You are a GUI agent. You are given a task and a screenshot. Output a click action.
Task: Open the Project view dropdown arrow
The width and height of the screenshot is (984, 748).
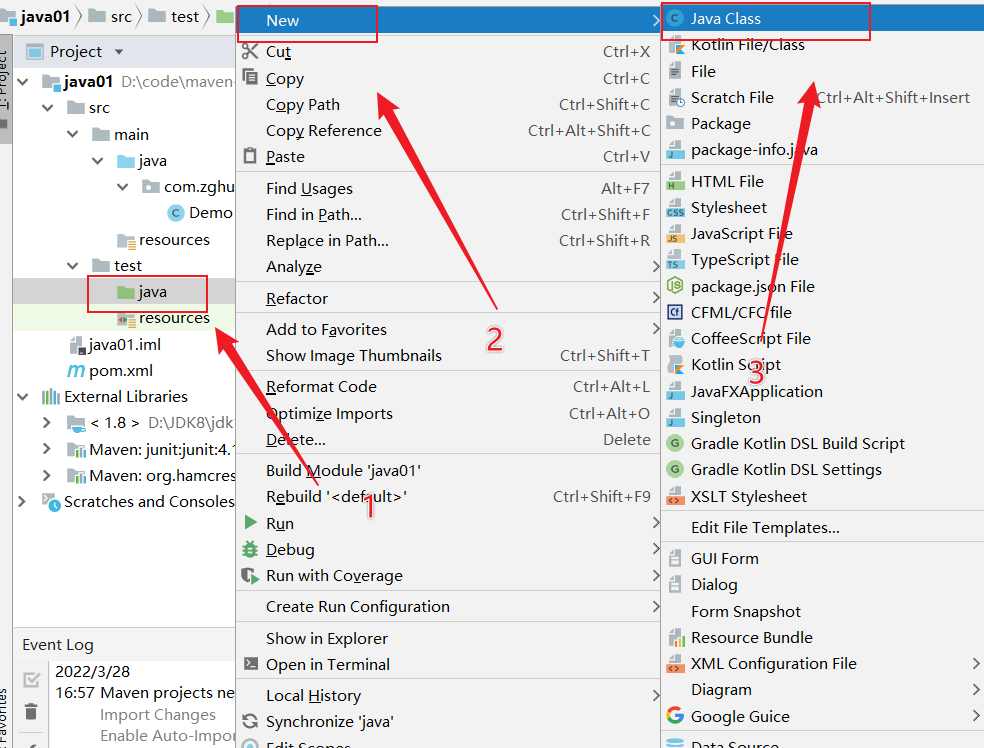point(119,51)
